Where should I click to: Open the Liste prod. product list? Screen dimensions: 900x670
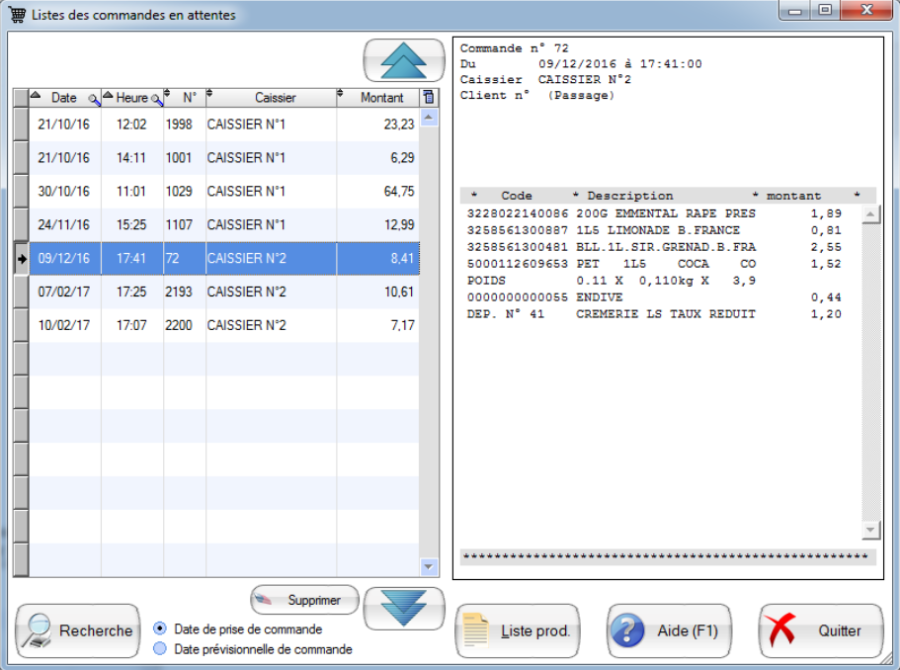517,631
